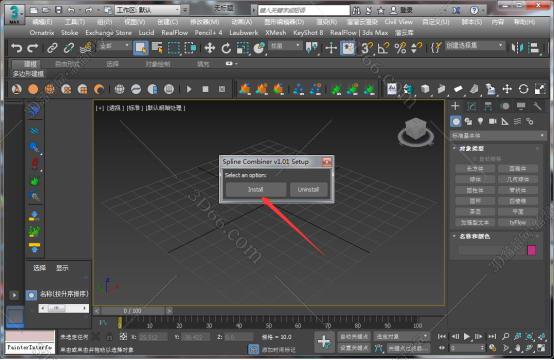Open the reference coordinate system dropdown

click(285, 46)
